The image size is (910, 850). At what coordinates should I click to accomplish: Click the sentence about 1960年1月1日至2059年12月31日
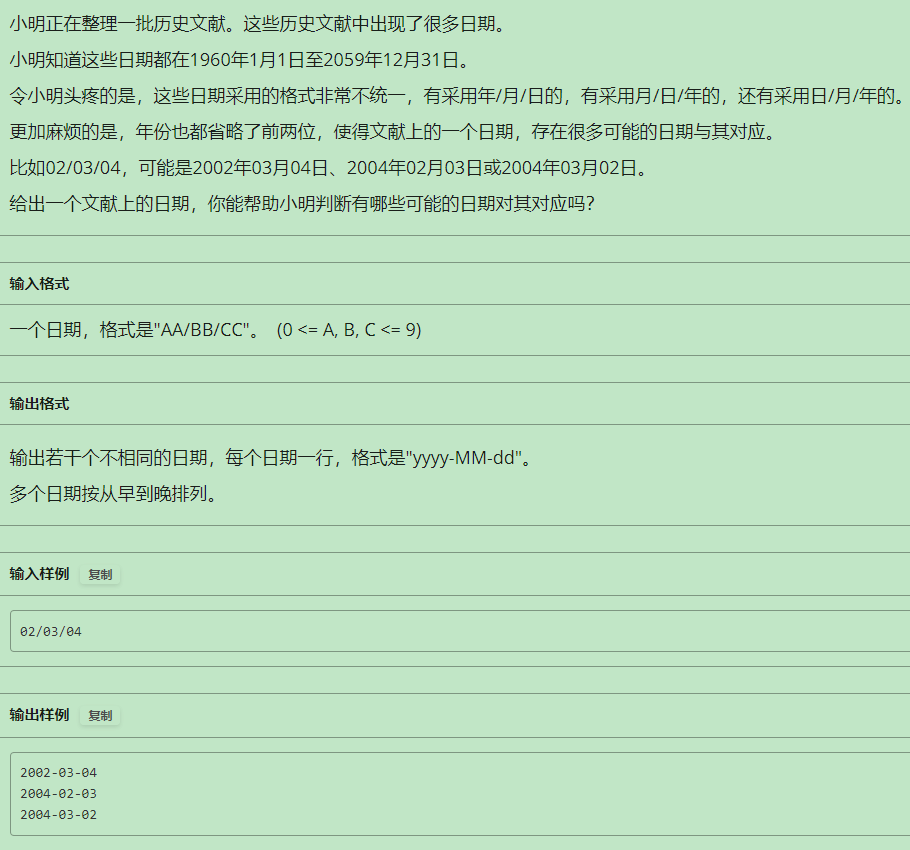(x=241, y=60)
